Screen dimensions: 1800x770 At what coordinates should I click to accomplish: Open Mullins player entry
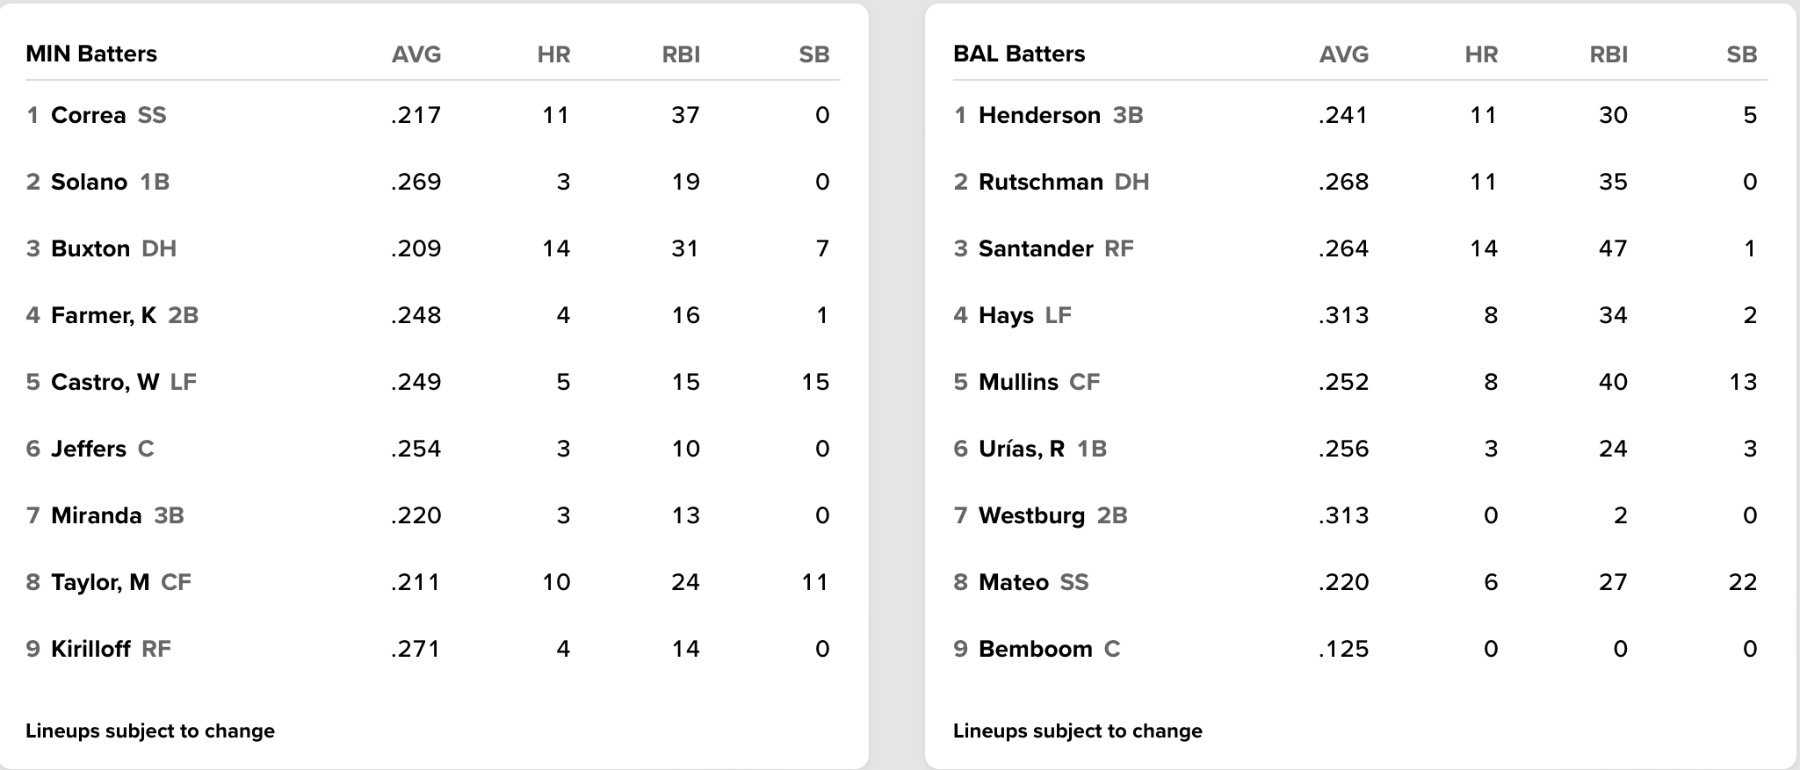point(1018,382)
